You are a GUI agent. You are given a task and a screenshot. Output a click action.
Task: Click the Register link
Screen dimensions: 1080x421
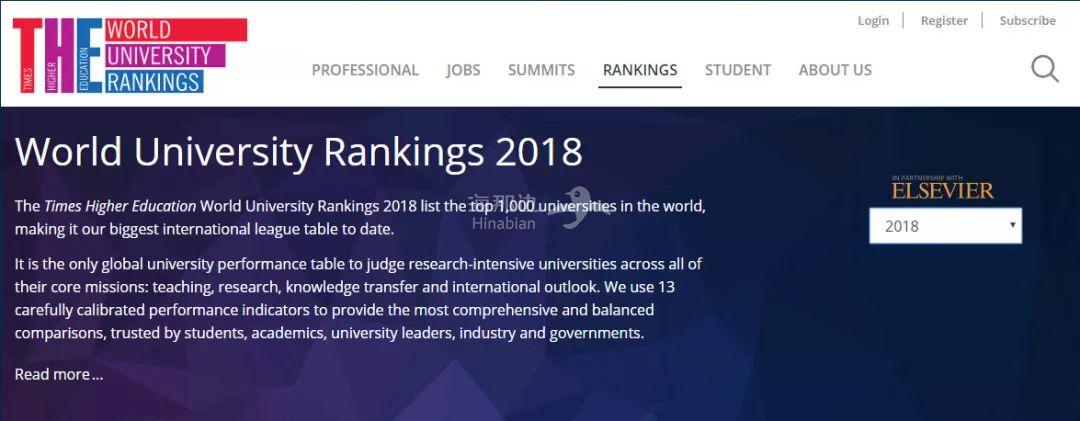coord(944,21)
